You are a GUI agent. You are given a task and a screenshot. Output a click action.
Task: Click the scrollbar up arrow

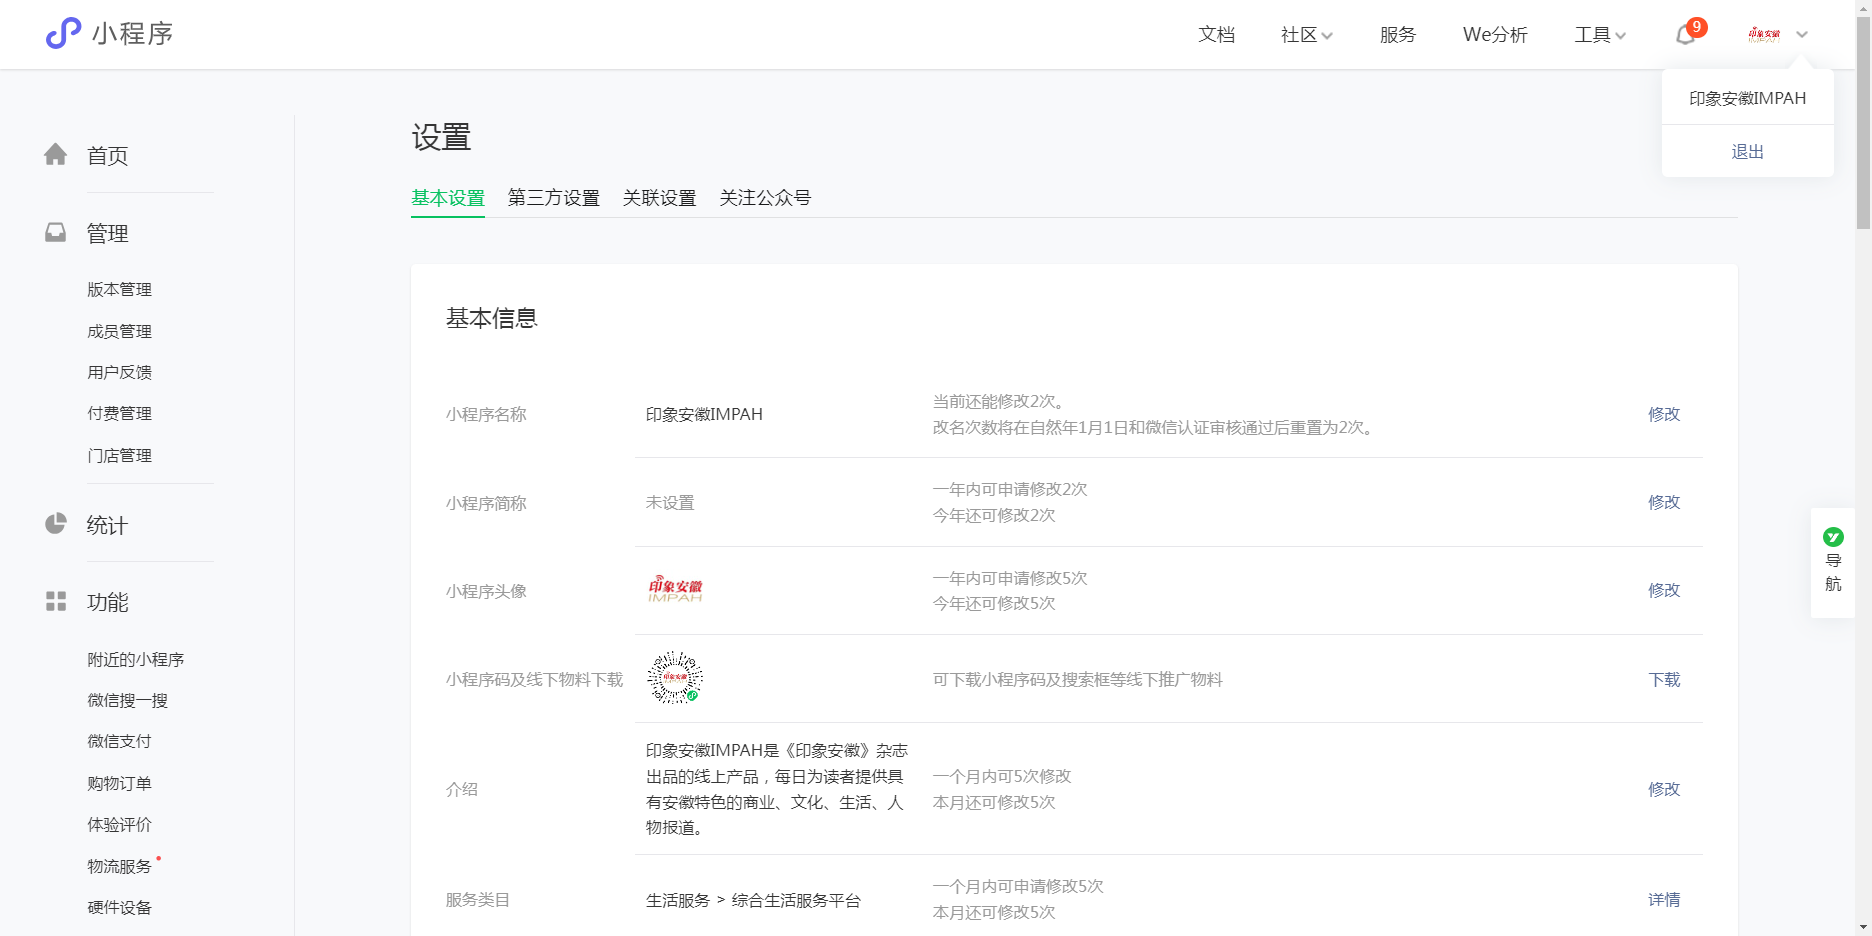1863,7
